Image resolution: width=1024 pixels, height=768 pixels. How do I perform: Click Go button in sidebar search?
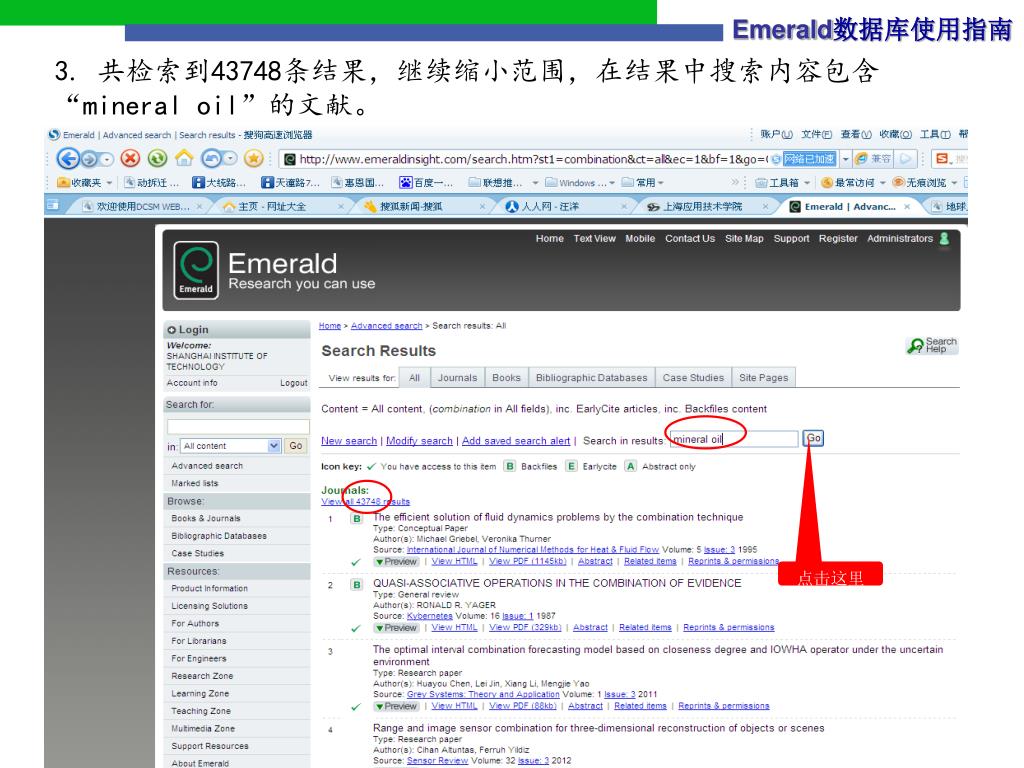(296, 446)
